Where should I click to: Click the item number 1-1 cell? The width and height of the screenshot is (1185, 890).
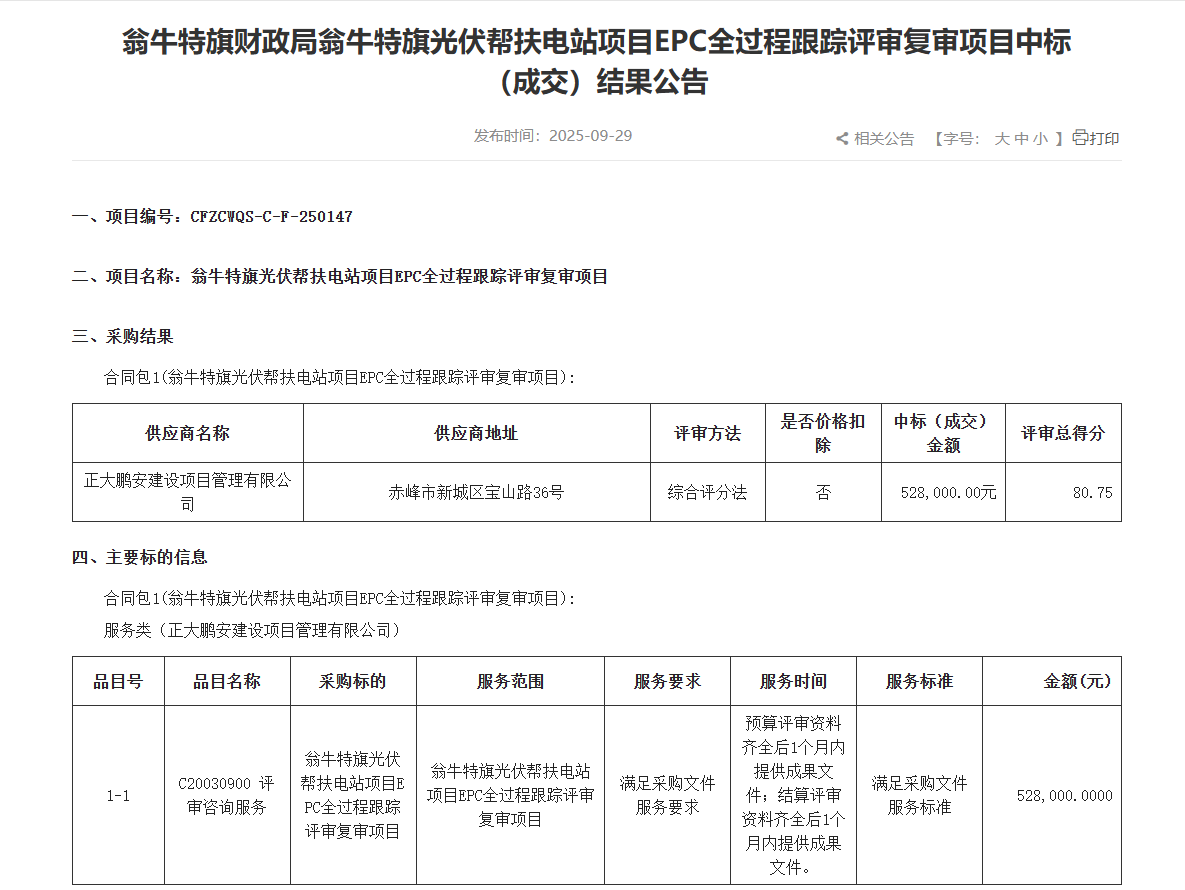coord(118,796)
